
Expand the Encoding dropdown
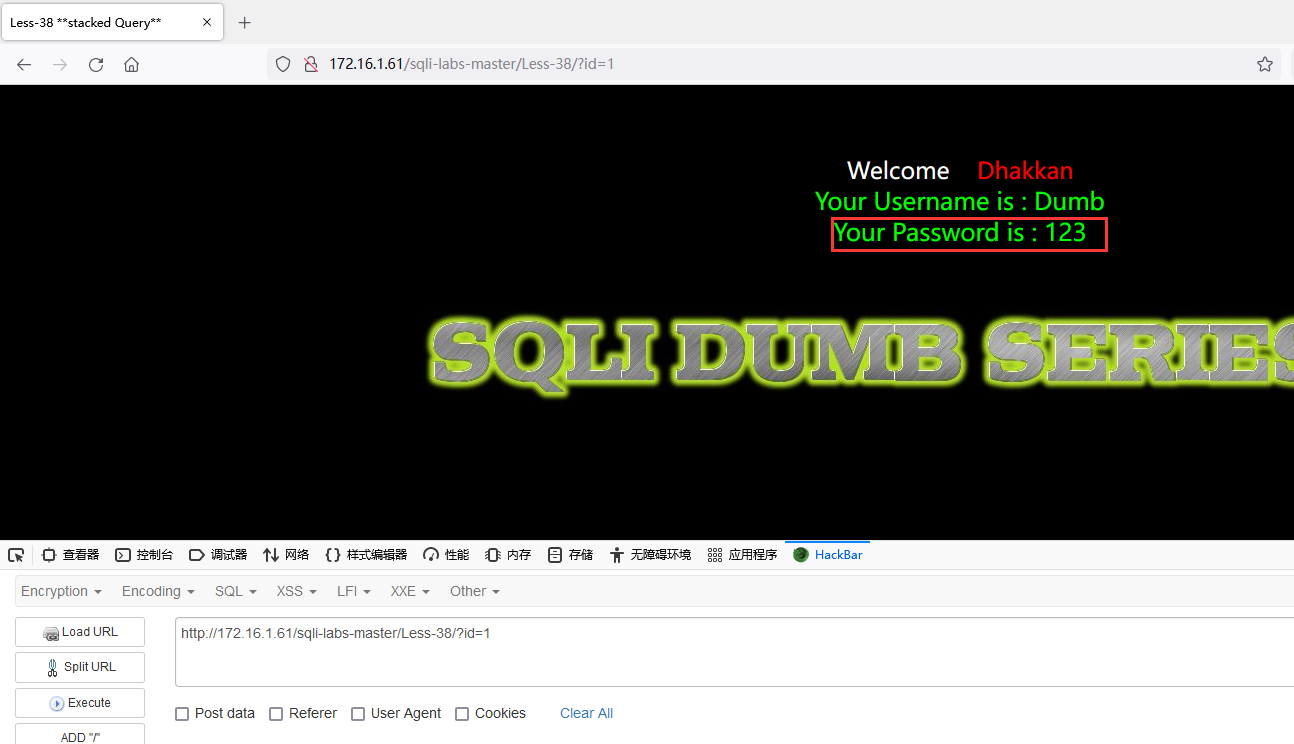click(157, 591)
